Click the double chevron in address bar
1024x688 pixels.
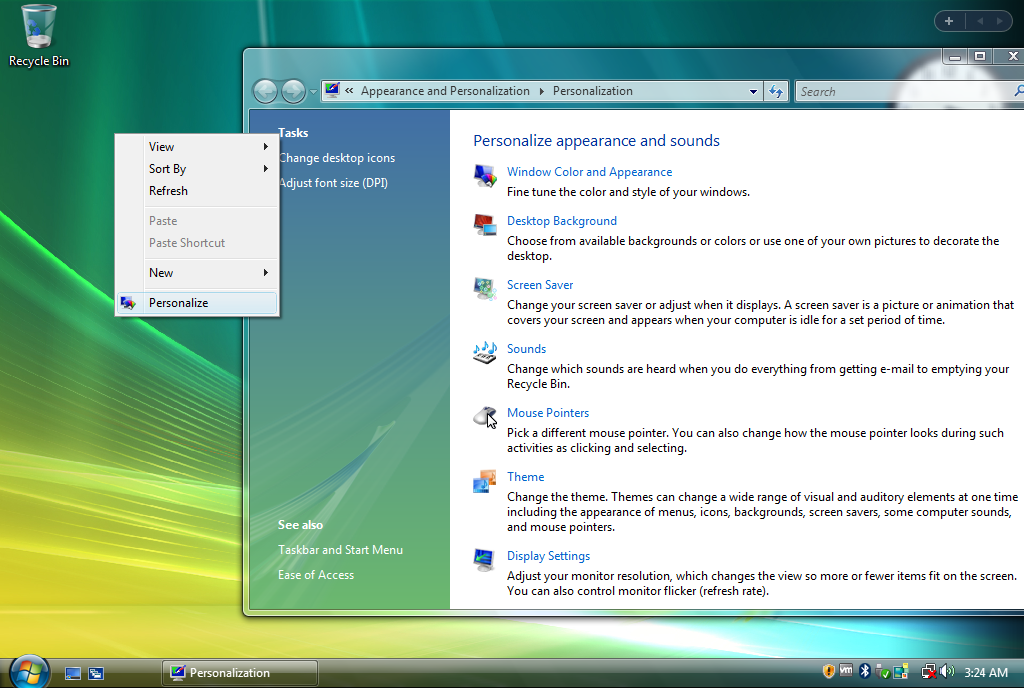click(x=349, y=91)
